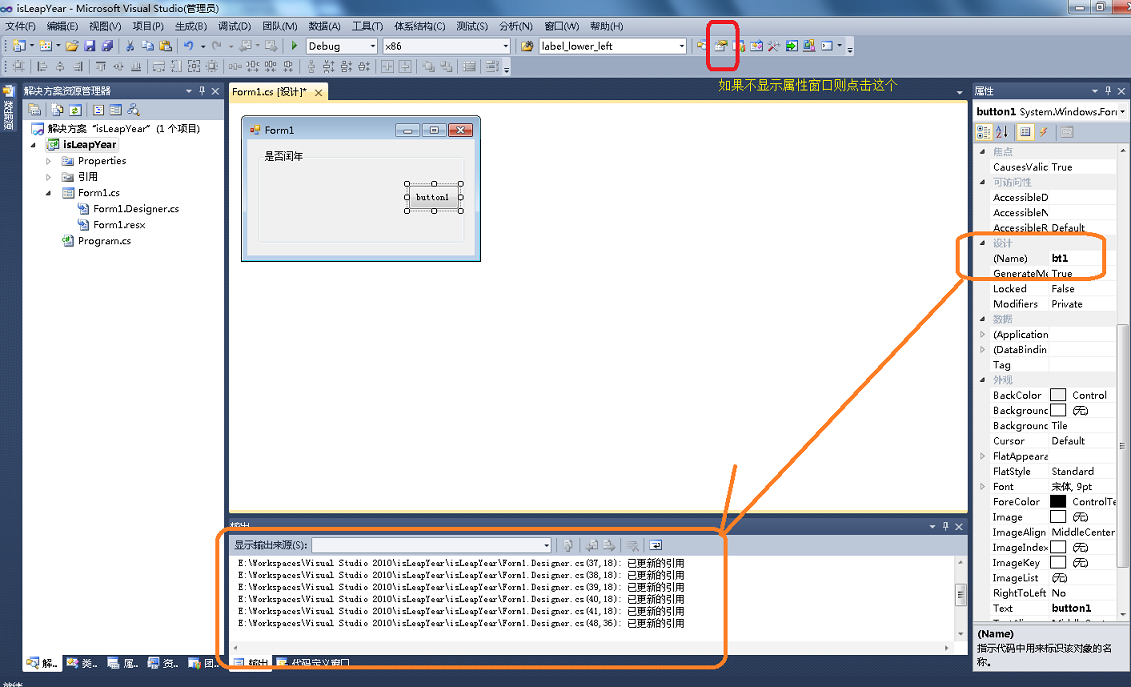The image size is (1131, 687).
Task: Save the current file with the floppy icon
Action: (89, 45)
